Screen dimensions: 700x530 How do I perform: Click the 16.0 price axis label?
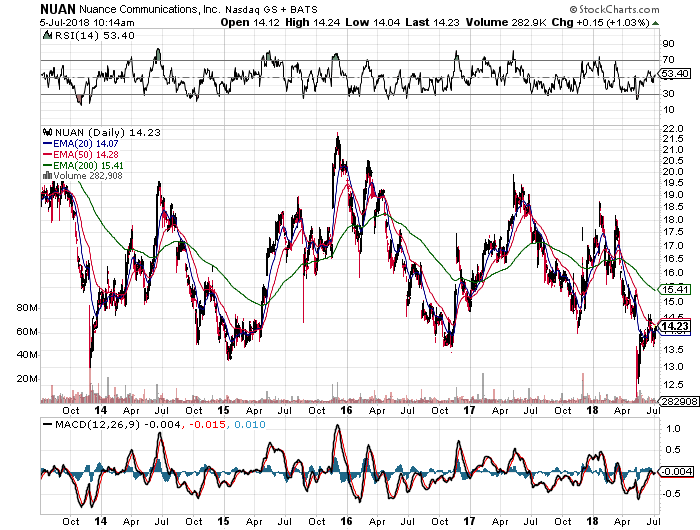[x=673, y=273]
